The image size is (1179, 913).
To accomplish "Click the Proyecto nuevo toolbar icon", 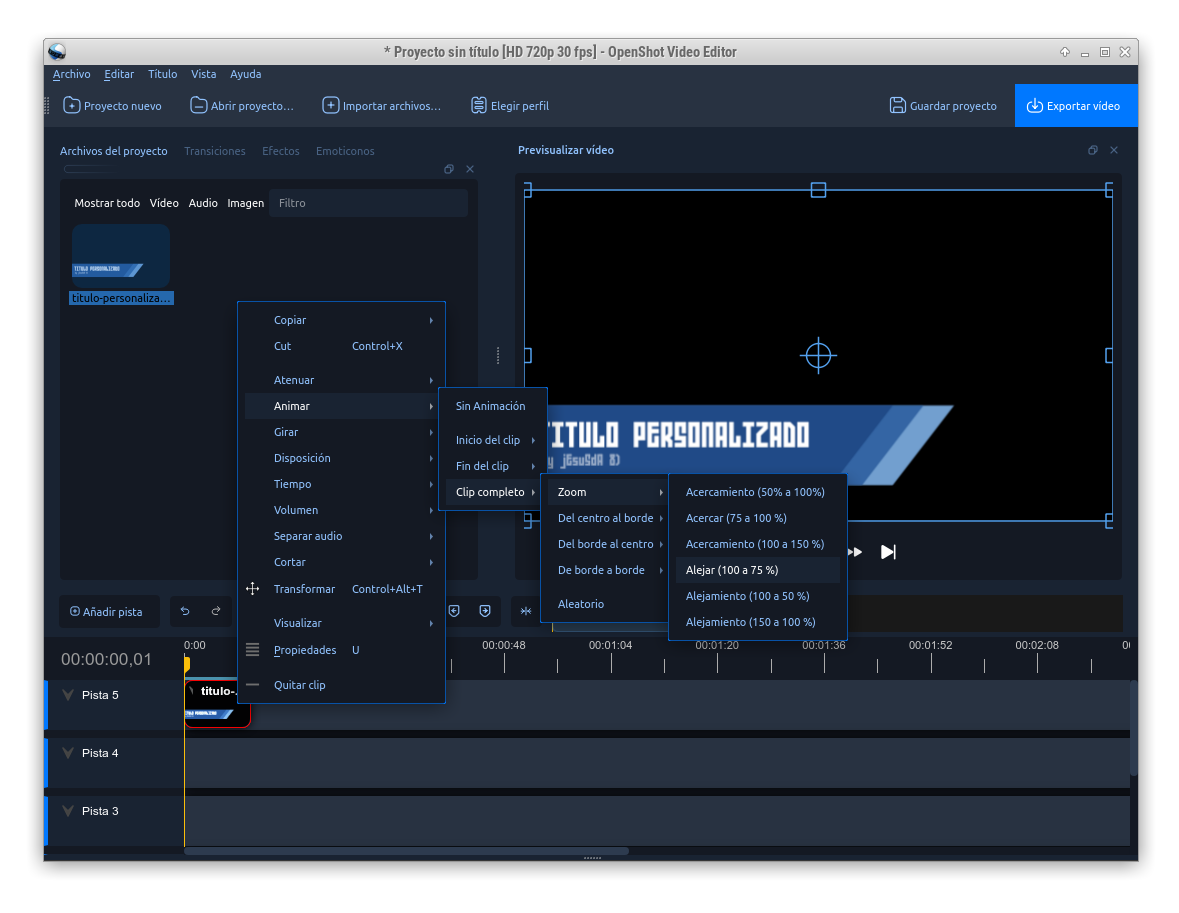I will pos(72,106).
